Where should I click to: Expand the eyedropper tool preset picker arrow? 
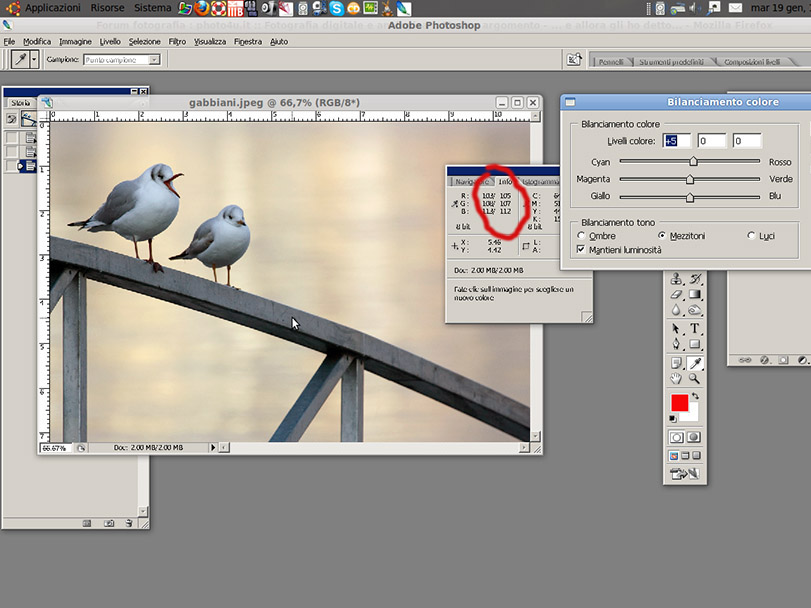point(35,60)
